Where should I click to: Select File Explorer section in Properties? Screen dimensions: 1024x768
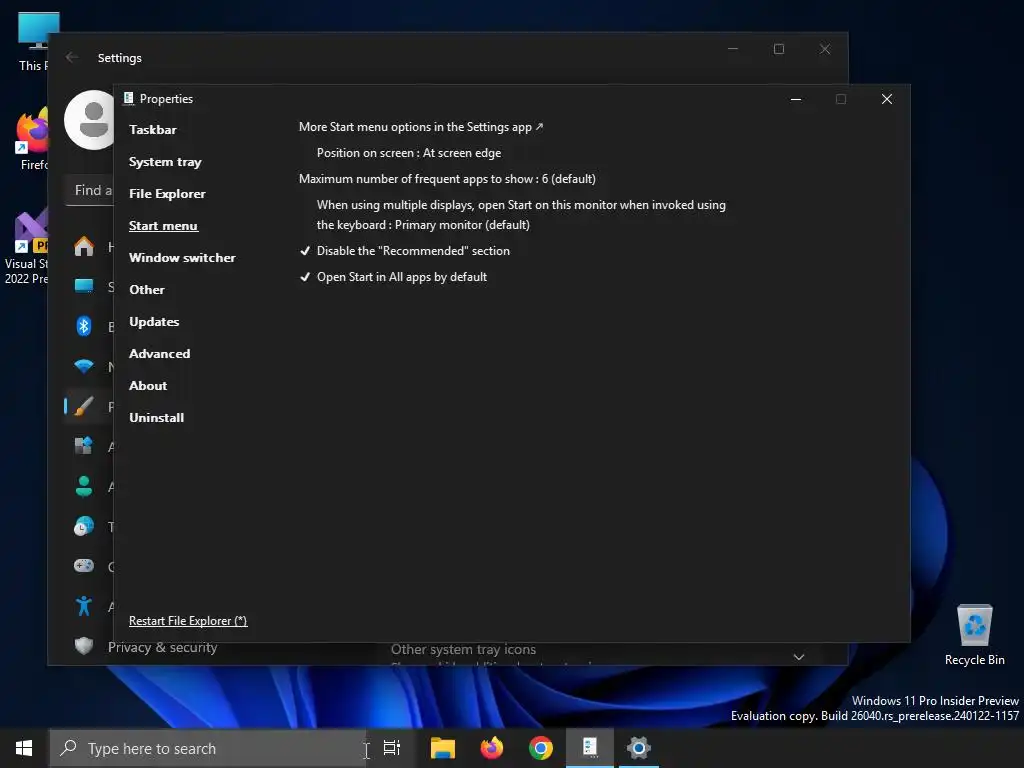(x=167, y=194)
